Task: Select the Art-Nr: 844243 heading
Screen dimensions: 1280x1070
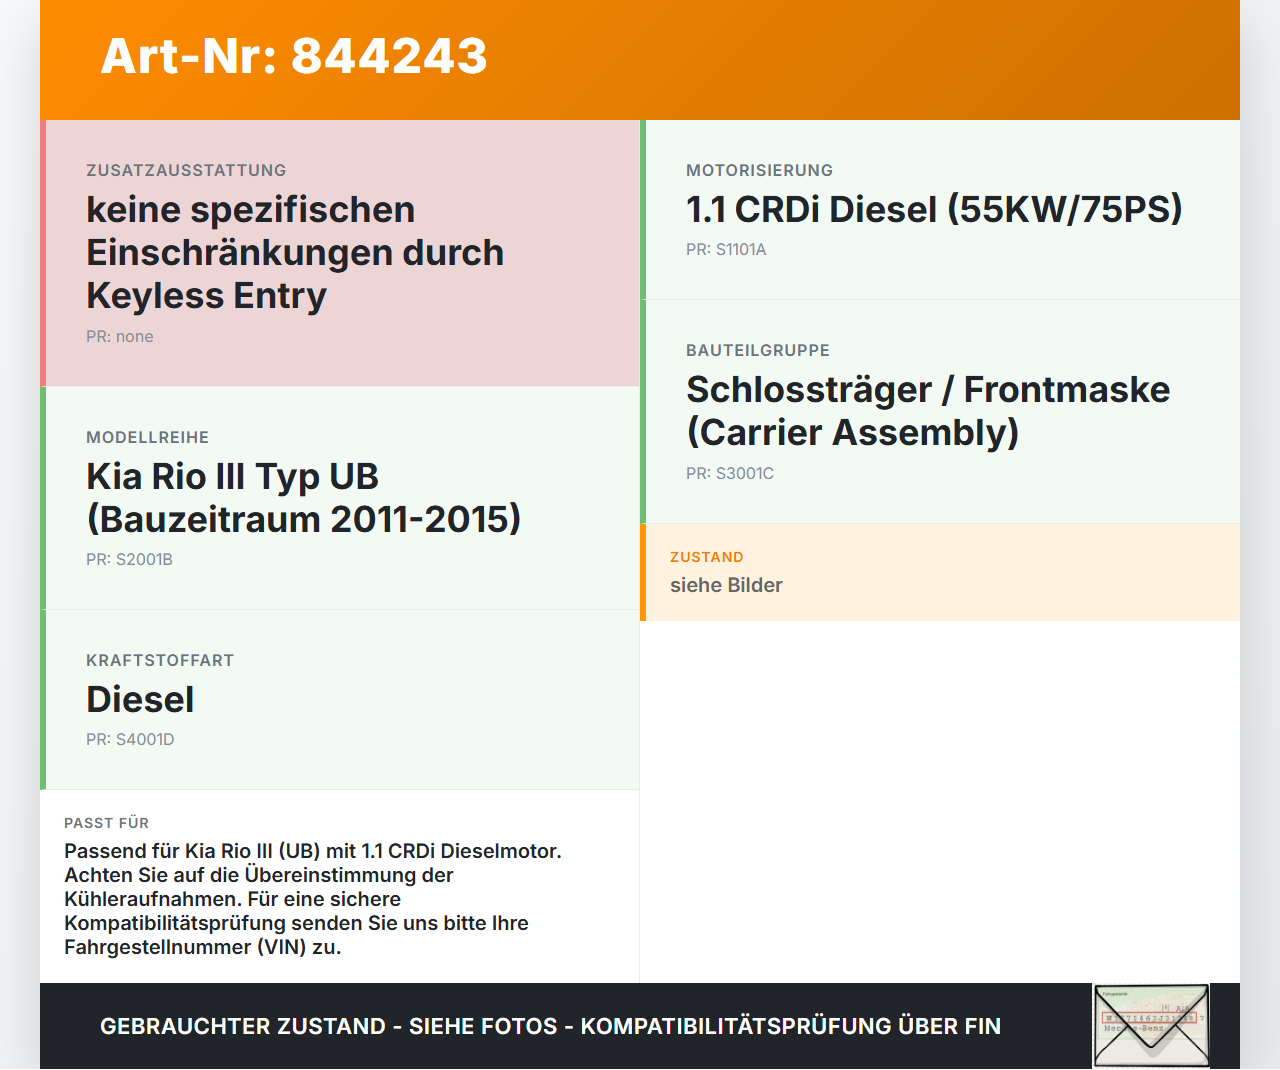Action: (294, 56)
